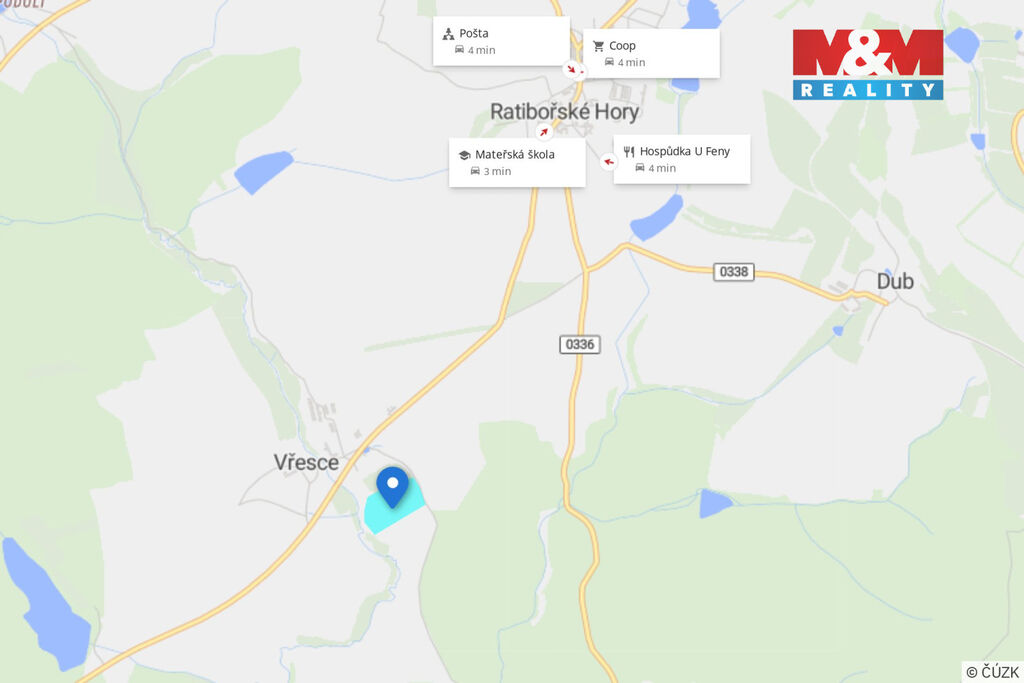
Task: Open the Hospůdka U Feny 4 min card
Action: click(682, 159)
